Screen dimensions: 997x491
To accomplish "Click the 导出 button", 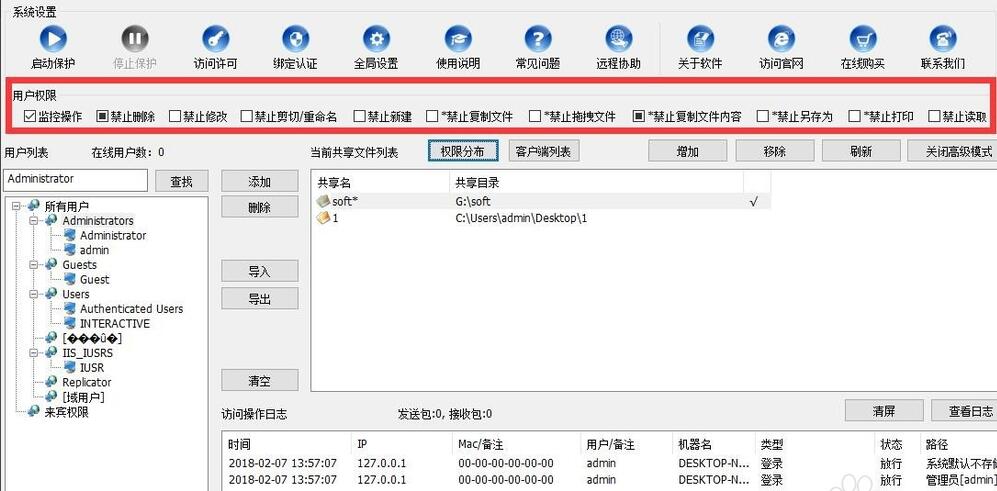I will coord(259,299).
